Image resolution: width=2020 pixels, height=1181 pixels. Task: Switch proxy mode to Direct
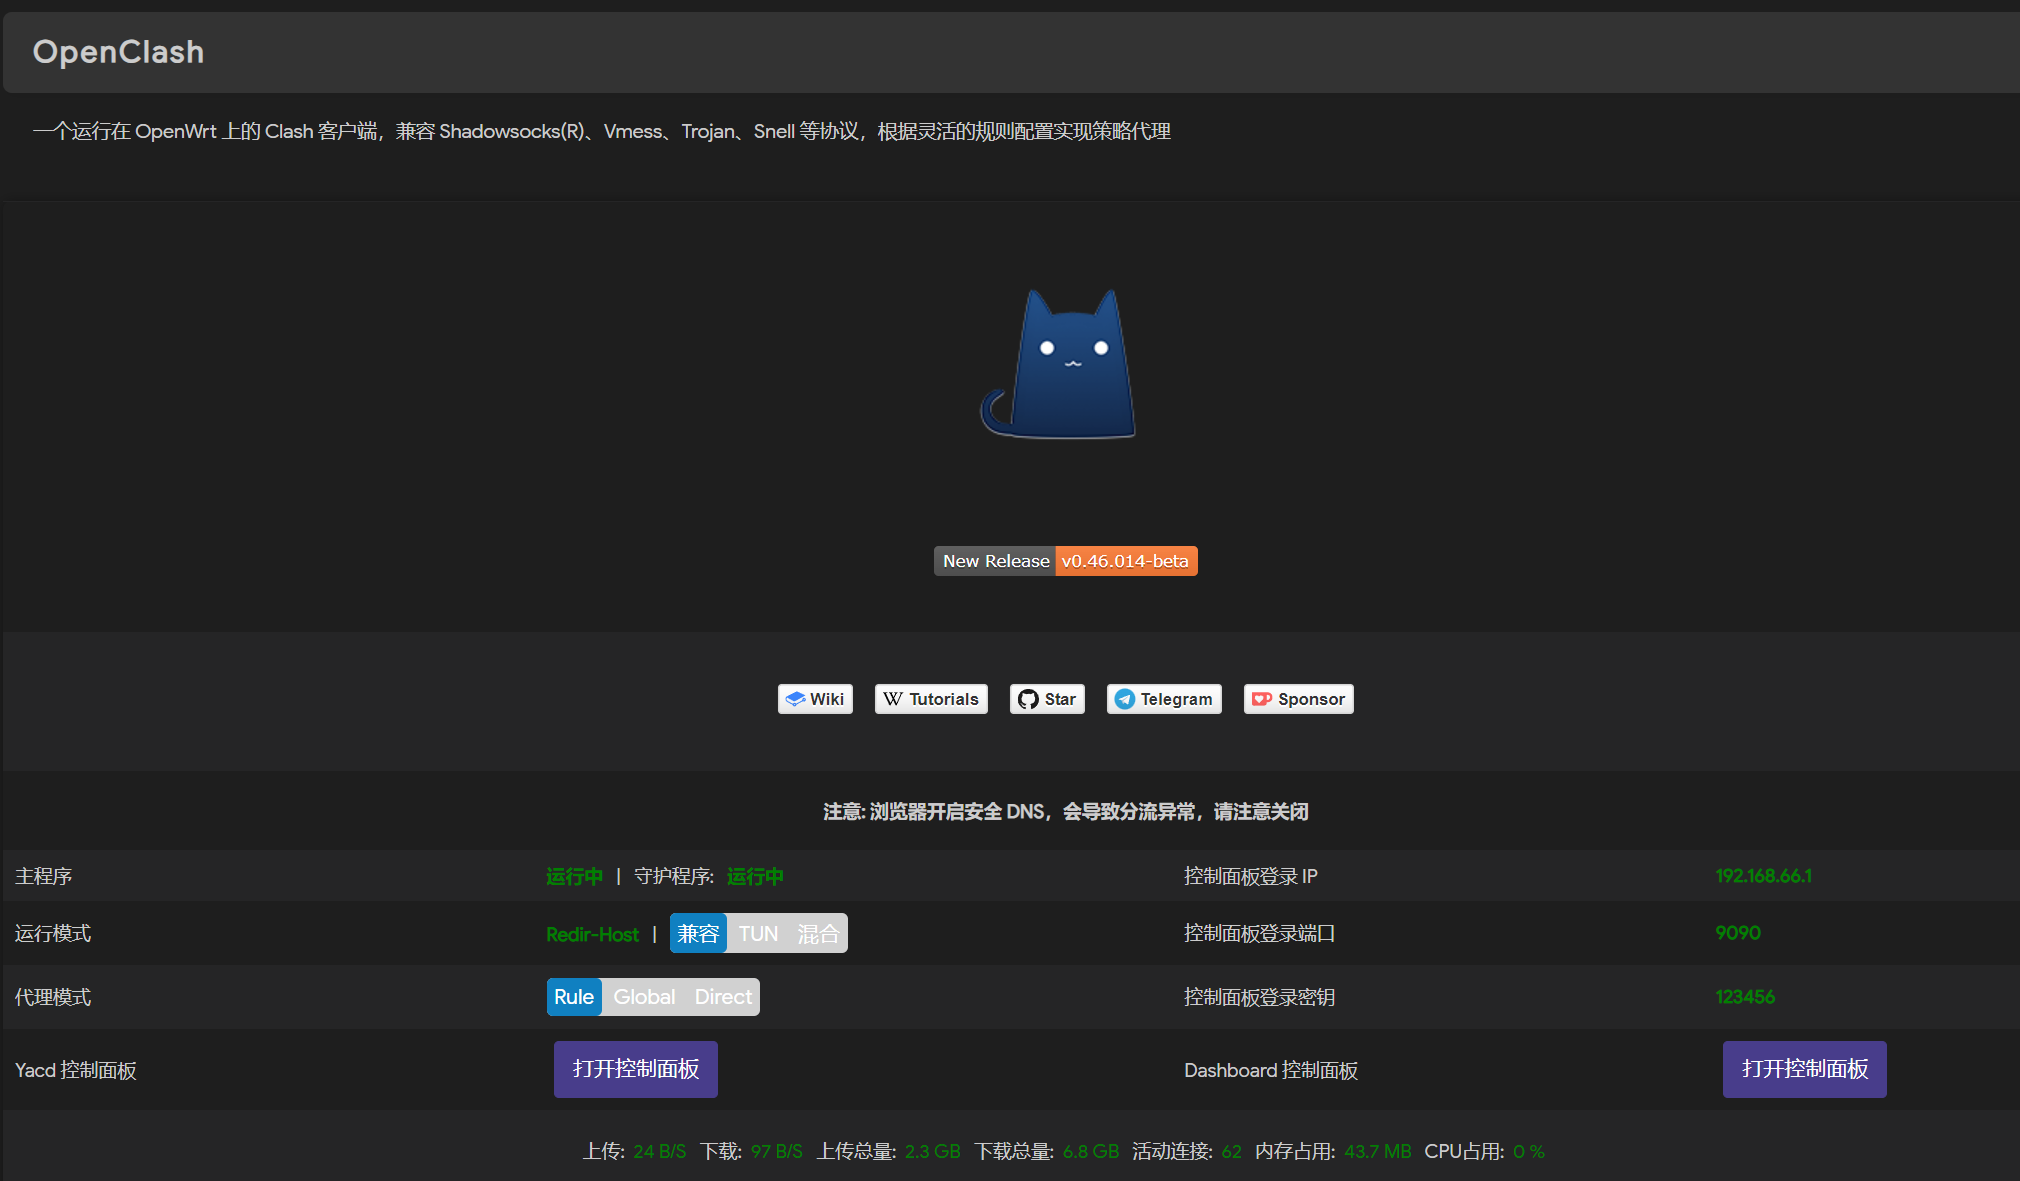click(x=723, y=997)
